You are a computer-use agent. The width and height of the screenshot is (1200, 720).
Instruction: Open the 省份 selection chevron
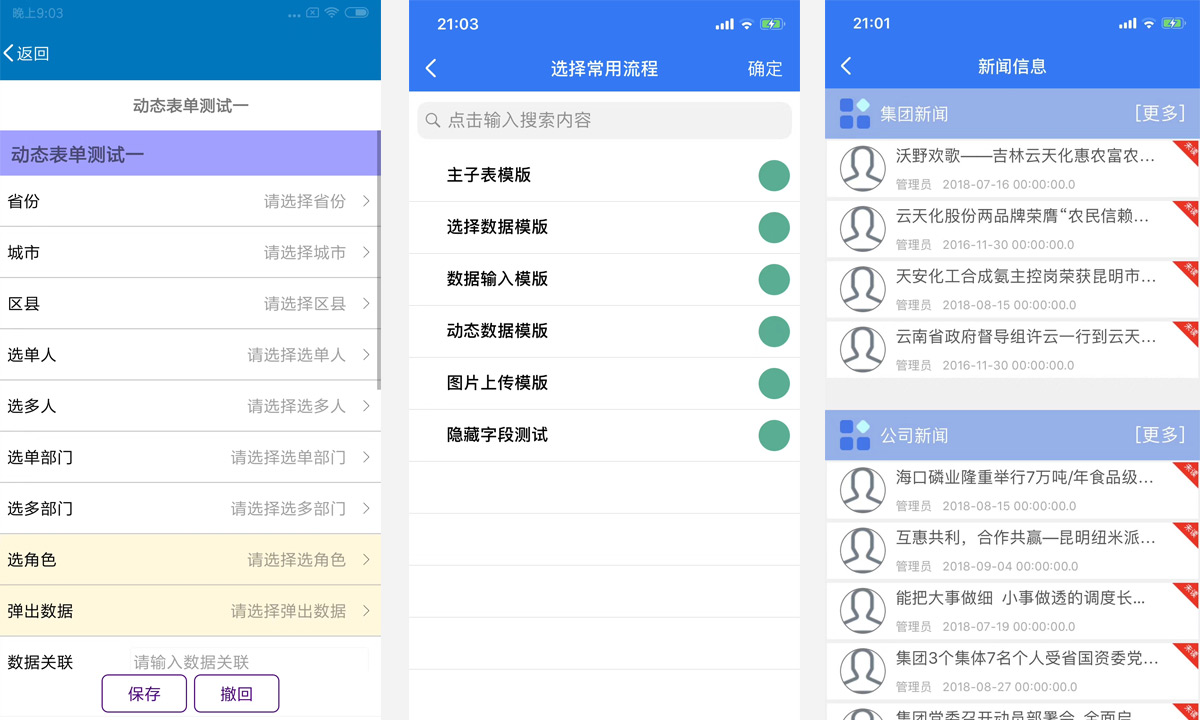point(366,201)
